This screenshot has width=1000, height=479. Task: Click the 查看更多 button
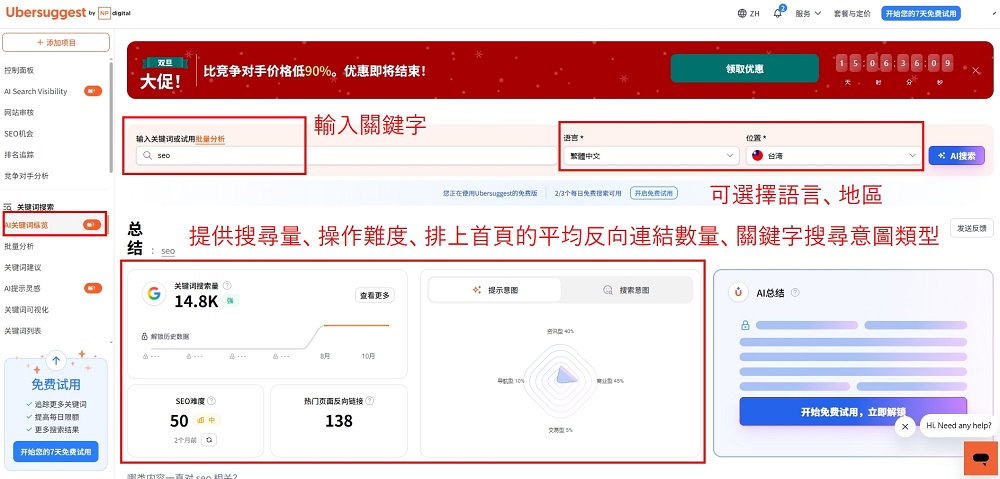[375, 295]
